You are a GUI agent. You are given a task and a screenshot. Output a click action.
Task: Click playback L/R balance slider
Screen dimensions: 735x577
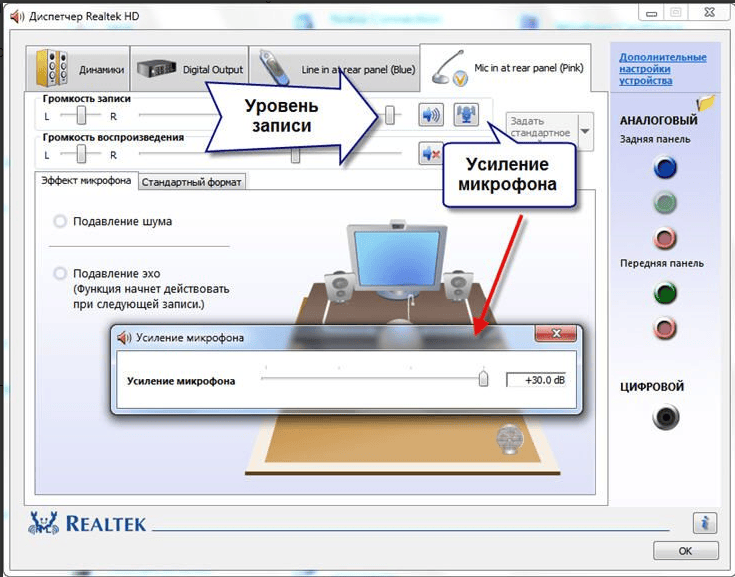click(x=81, y=154)
